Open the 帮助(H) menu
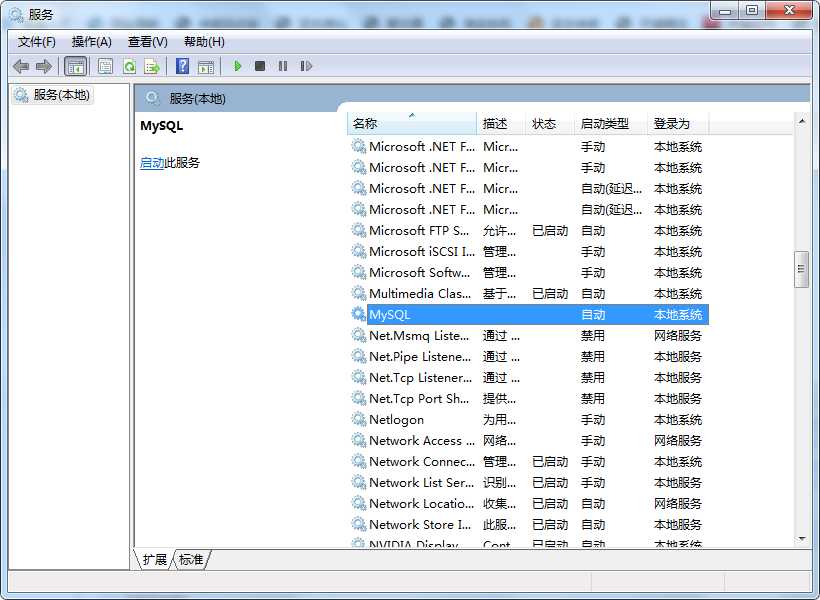 click(204, 42)
